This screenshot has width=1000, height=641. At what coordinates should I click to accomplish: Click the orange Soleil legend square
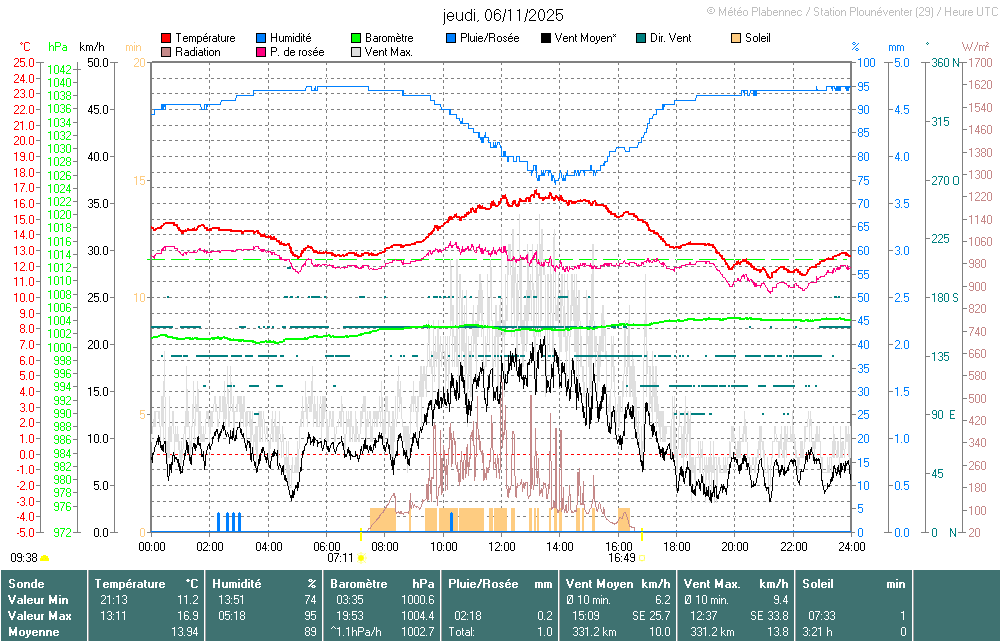(736, 38)
